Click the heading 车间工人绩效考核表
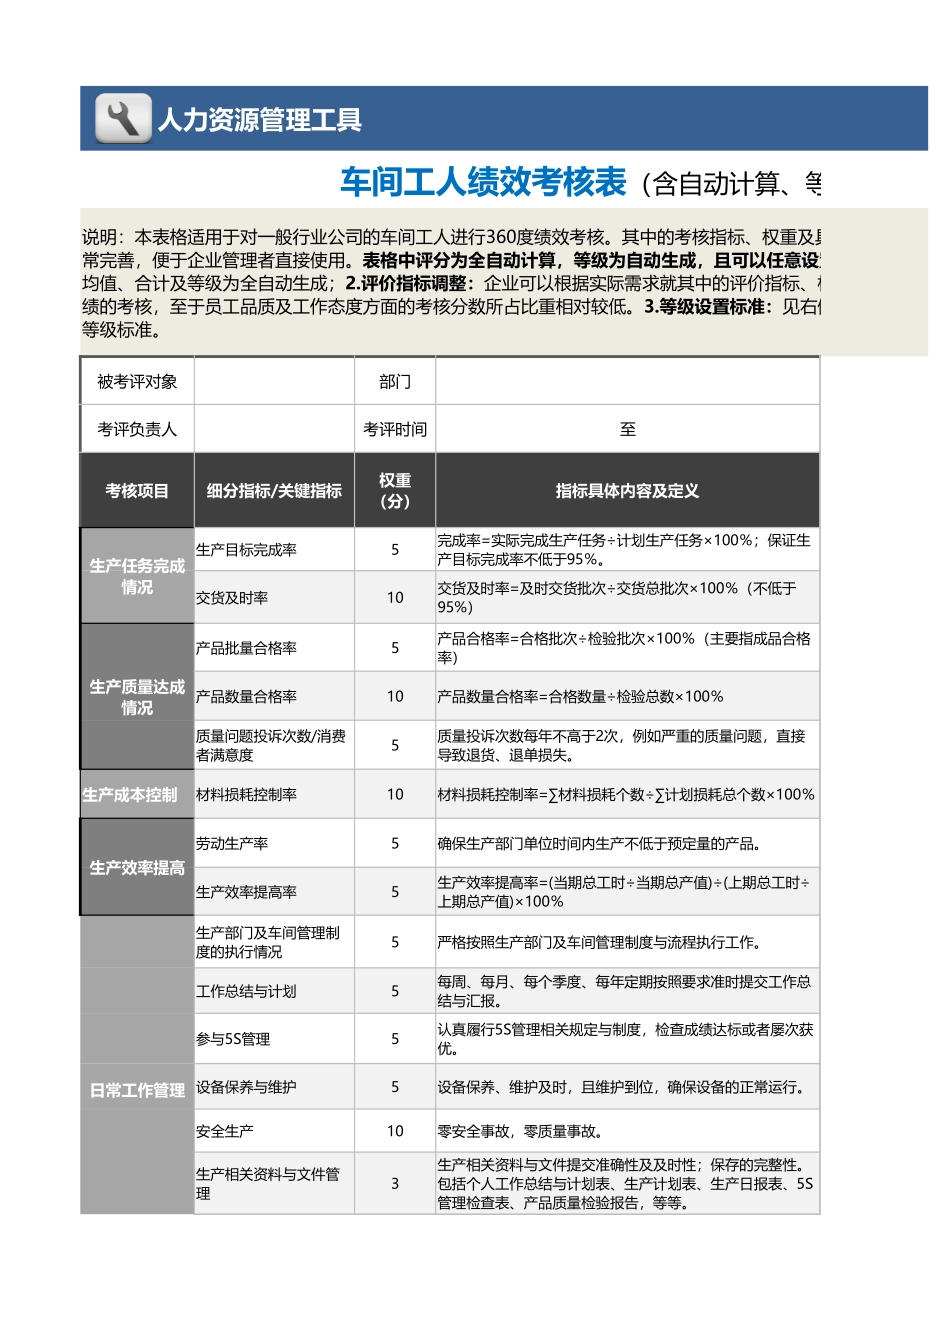Image resolution: width=950 pixels, height=1344 pixels. click(x=483, y=182)
